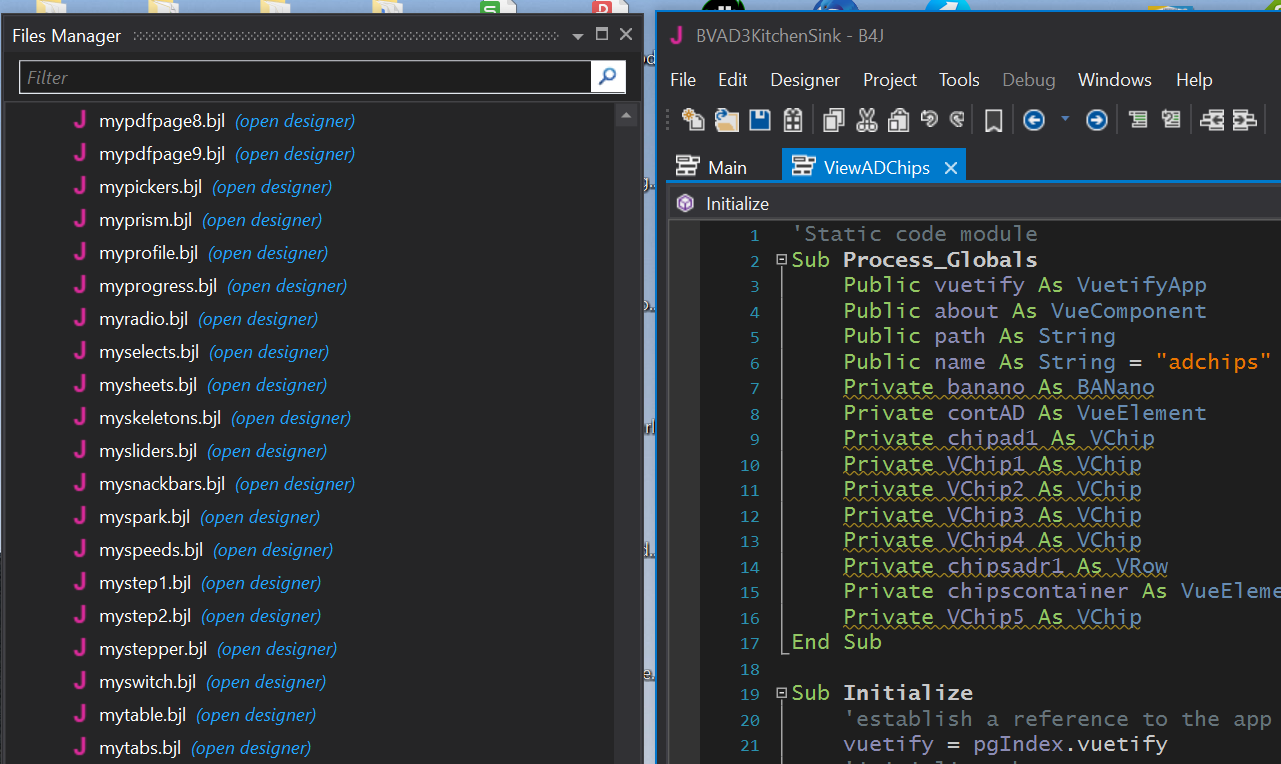Open designer for mysliders.bjl
The height and width of the screenshot is (764, 1281).
[x=266, y=451]
